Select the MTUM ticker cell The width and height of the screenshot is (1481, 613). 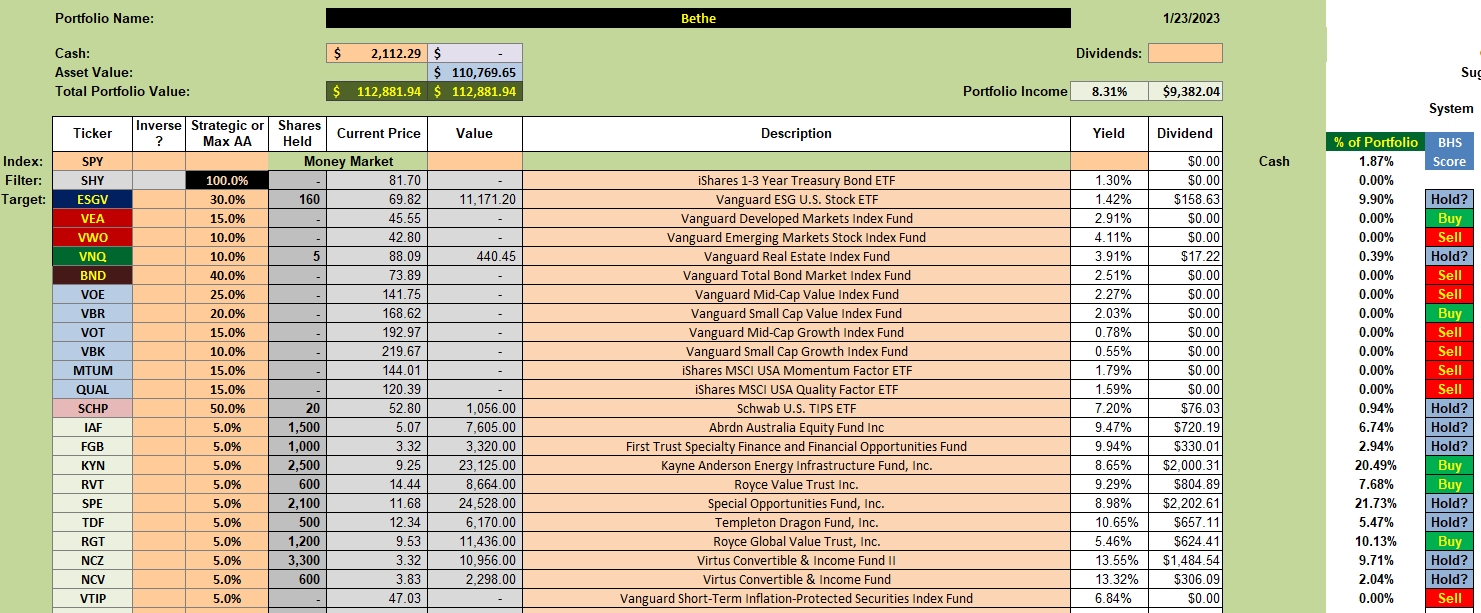[x=93, y=370]
